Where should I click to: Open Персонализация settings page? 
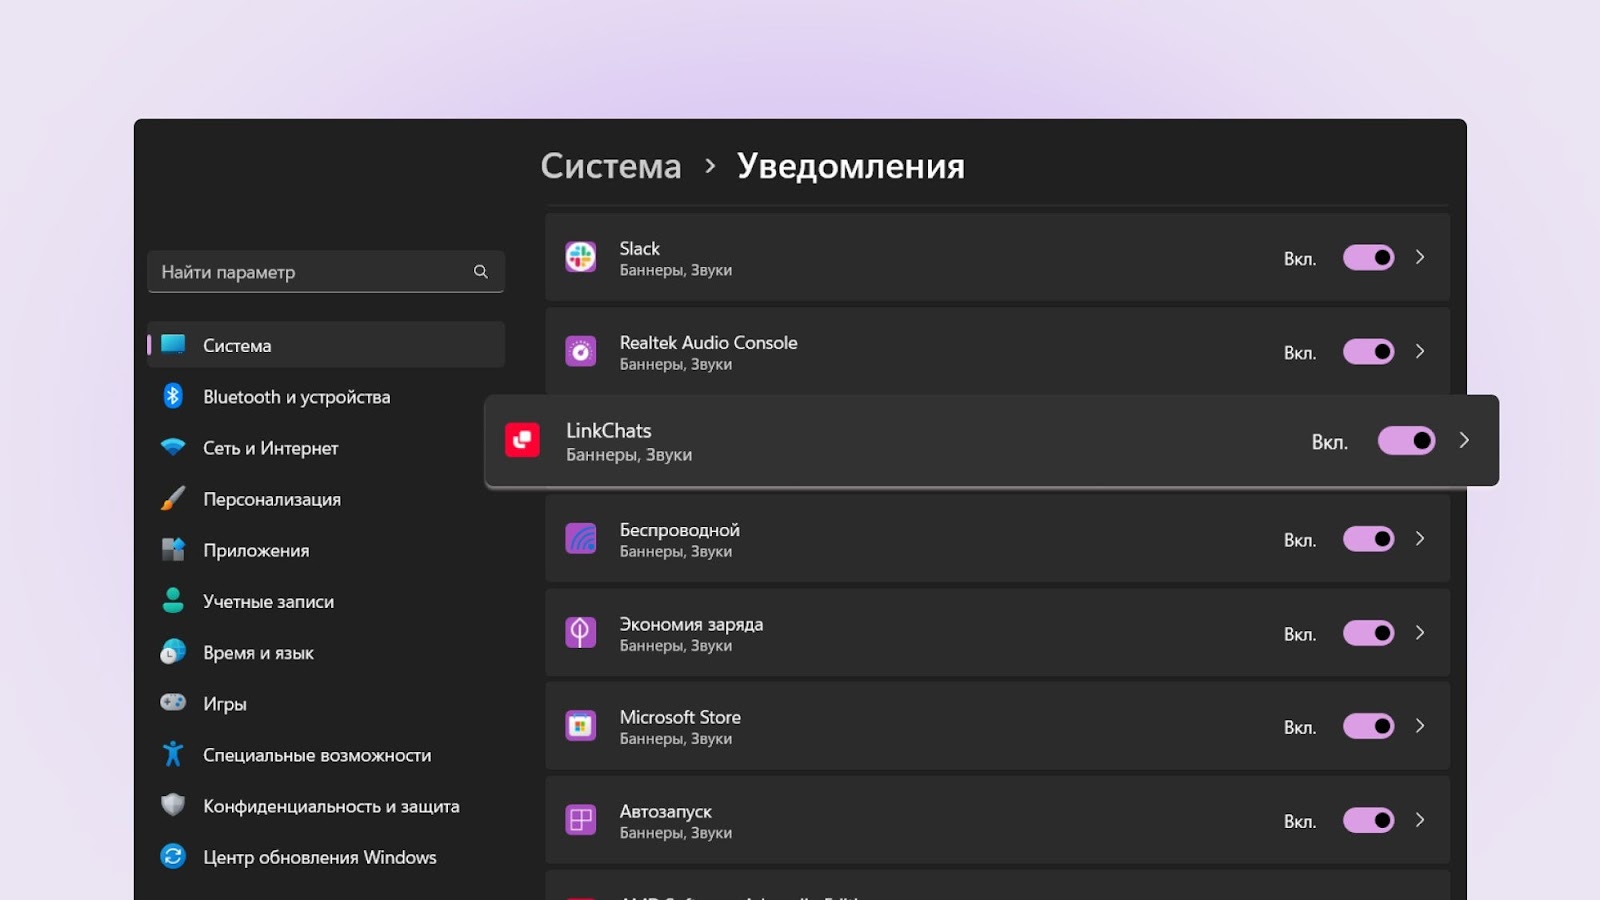pyautogui.click(x=326, y=498)
